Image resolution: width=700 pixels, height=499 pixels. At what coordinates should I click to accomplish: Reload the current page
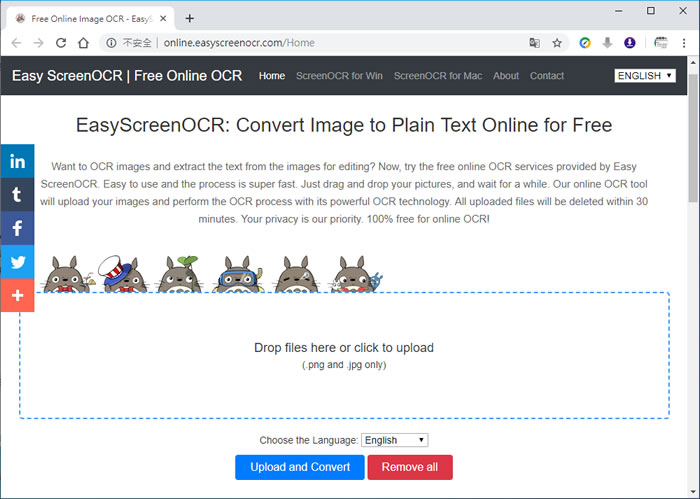click(61, 43)
